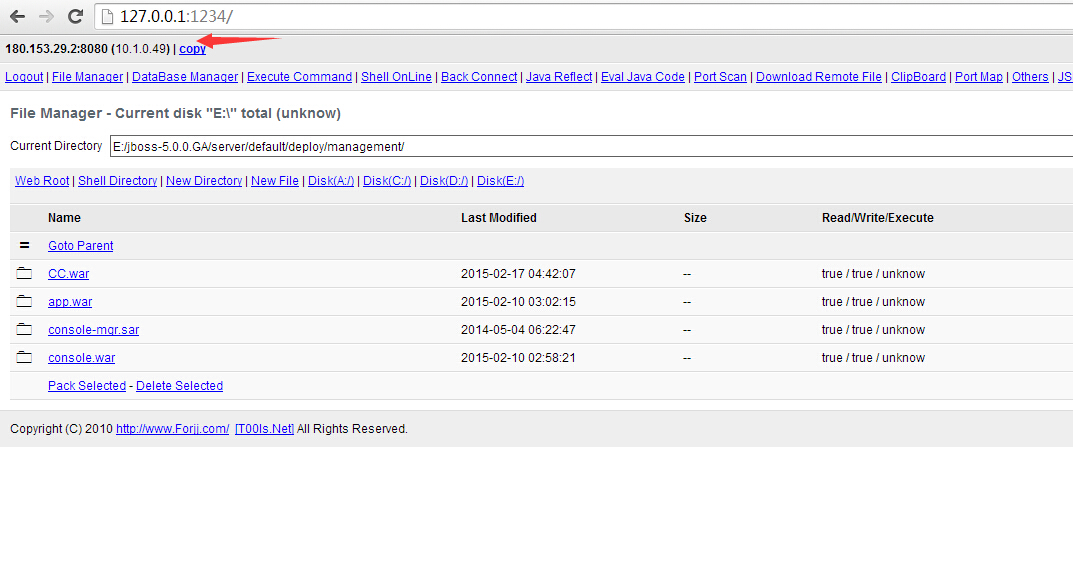Click the browser address bar URL
This screenshot has height=588, width=1073.
[x=177, y=16]
